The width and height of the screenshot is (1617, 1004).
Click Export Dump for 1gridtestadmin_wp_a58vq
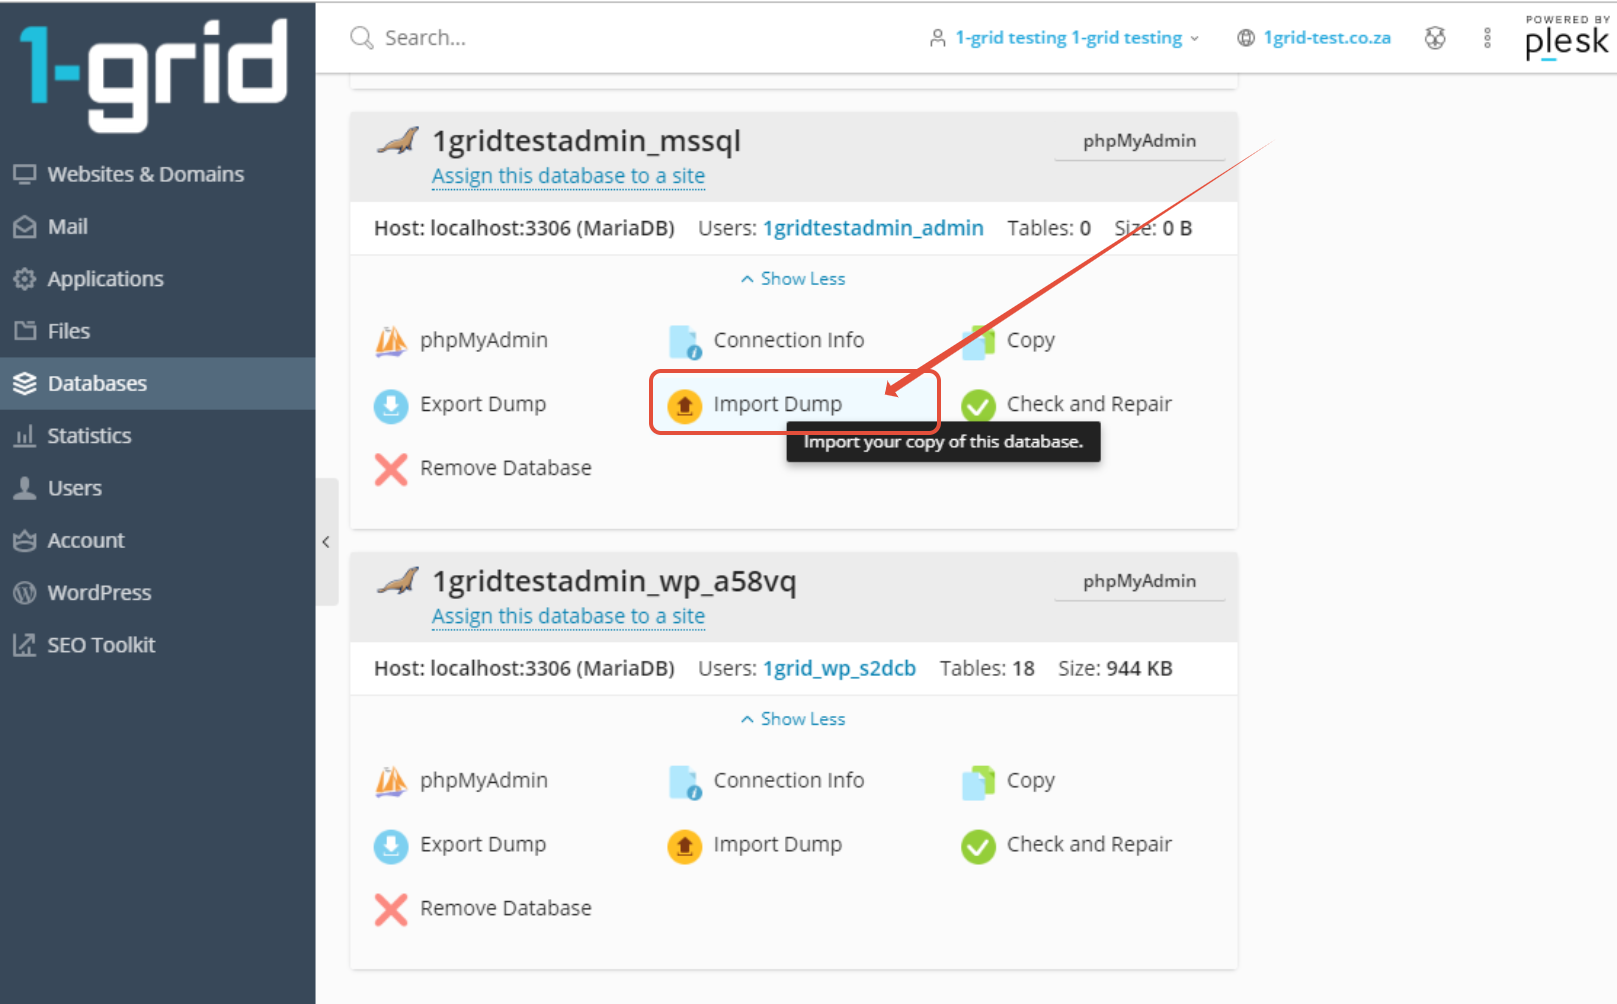pyautogui.click(x=460, y=845)
